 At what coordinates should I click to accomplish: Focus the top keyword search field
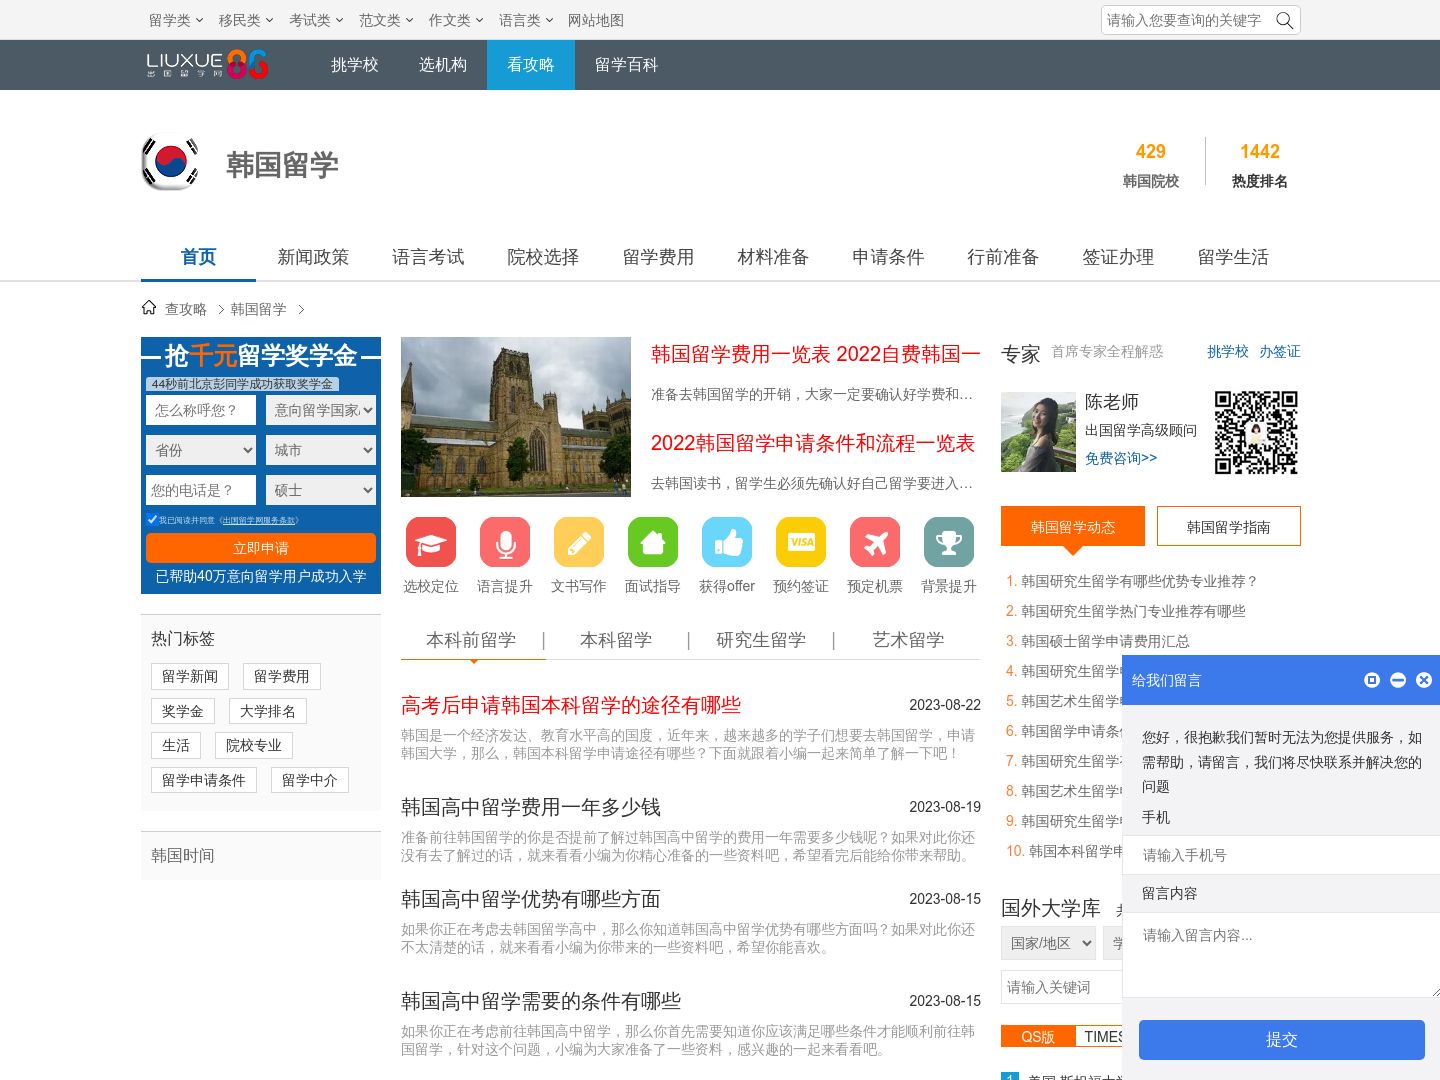[x=1187, y=20]
